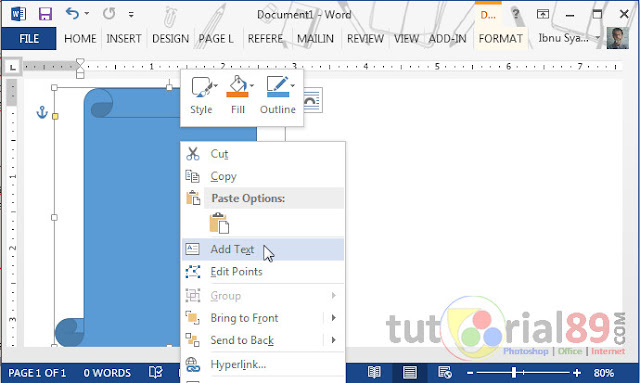
Task: Switch to the INSERT tab
Action: (x=124, y=39)
